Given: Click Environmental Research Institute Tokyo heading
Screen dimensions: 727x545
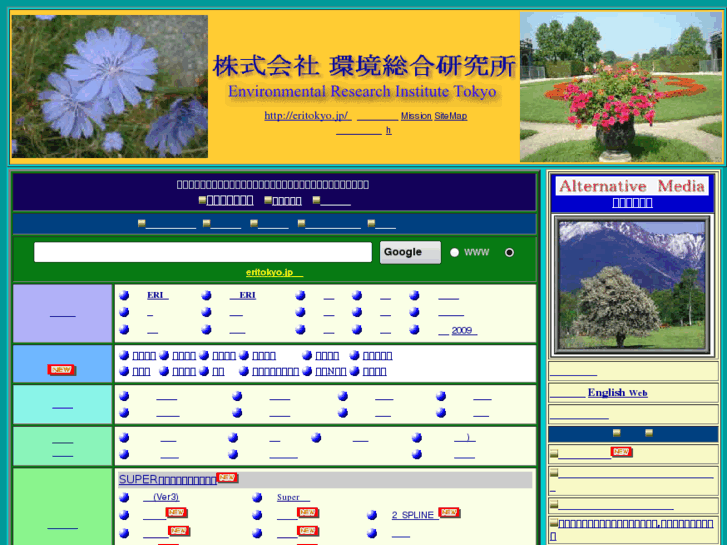Looking at the screenshot, I should click(x=362, y=91).
